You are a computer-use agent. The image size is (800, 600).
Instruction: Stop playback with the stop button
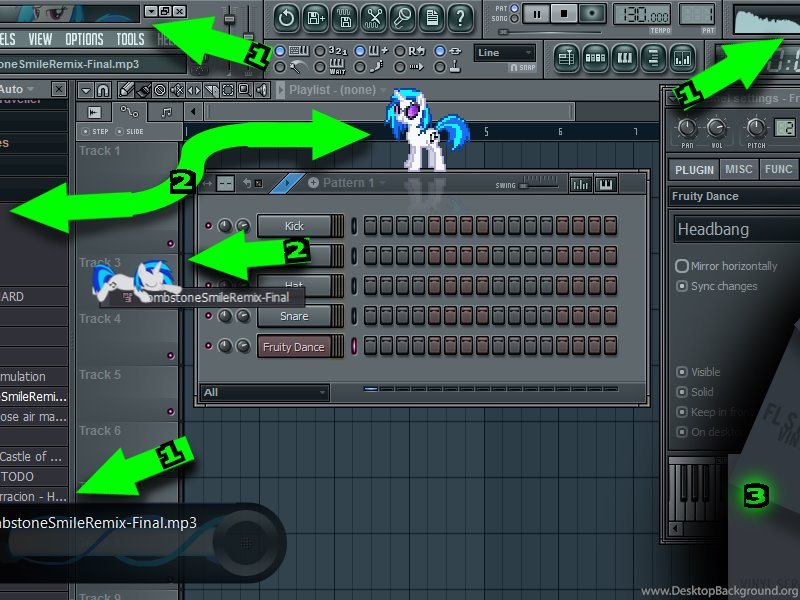point(564,14)
